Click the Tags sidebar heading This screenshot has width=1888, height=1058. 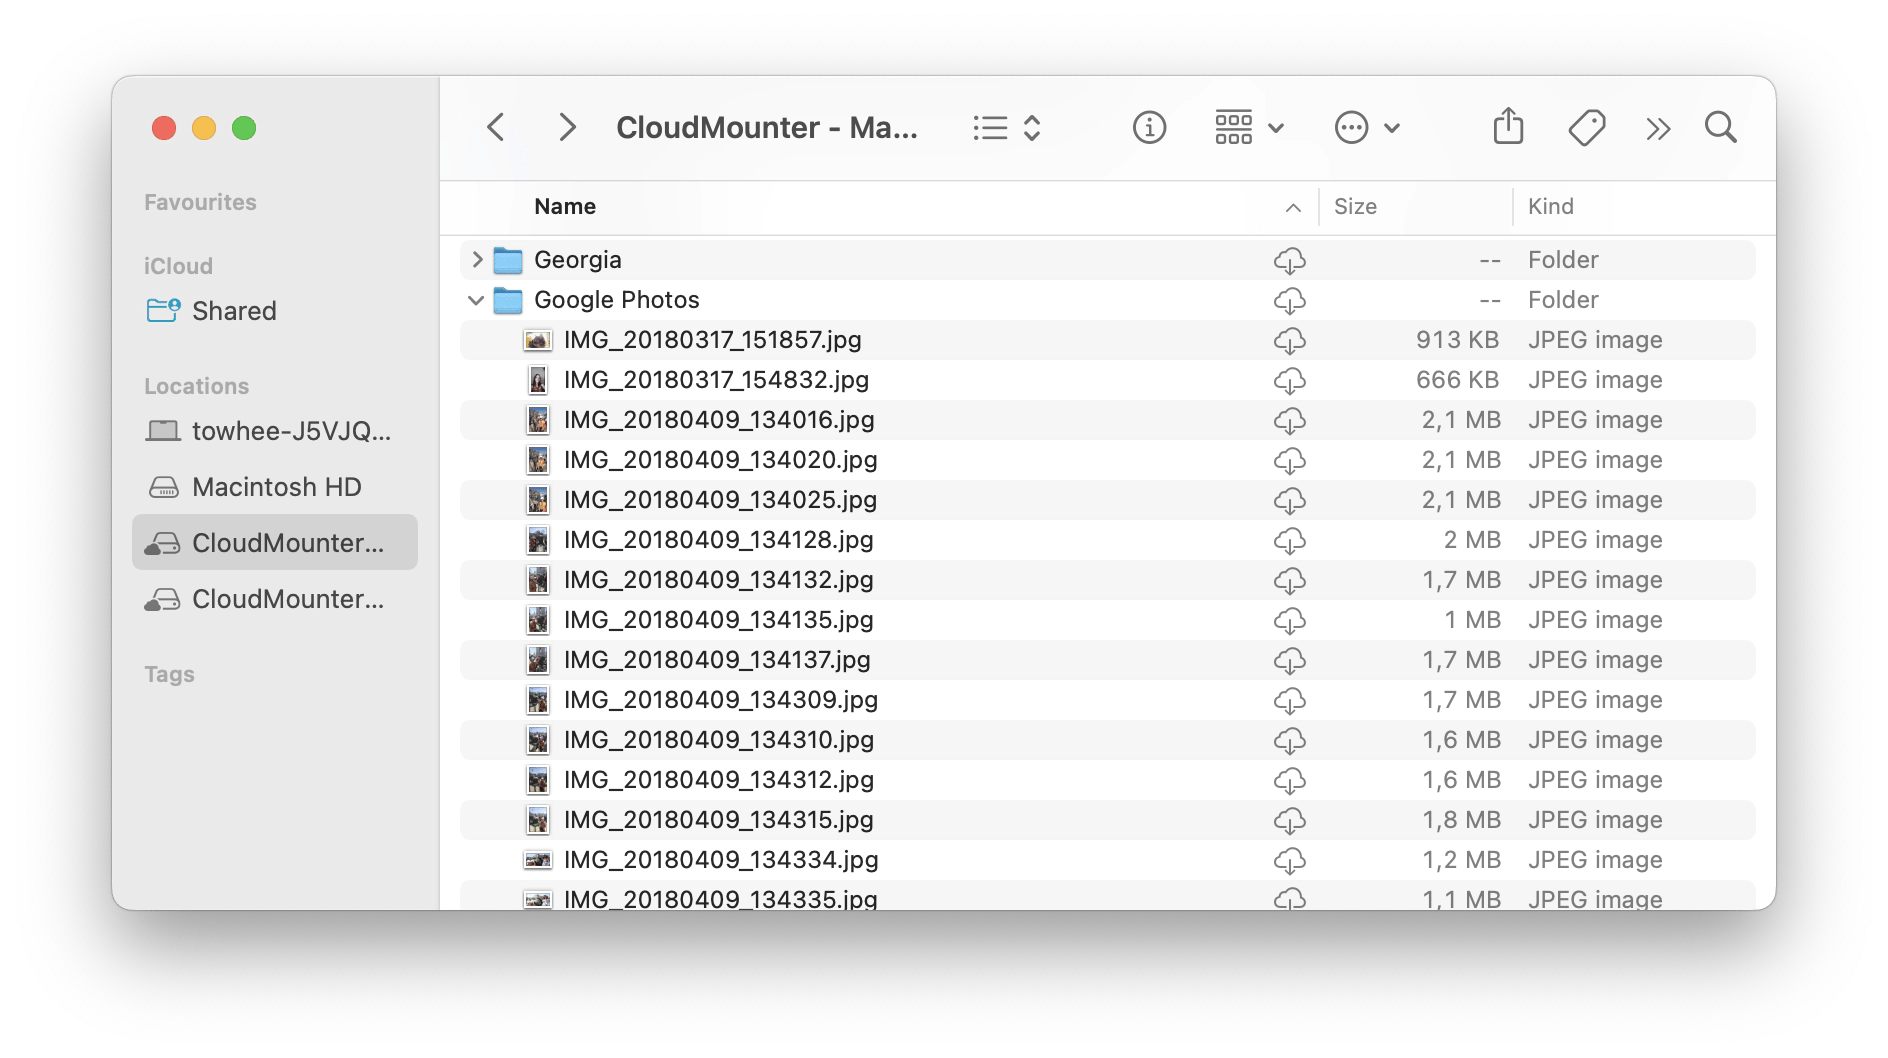(169, 675)
